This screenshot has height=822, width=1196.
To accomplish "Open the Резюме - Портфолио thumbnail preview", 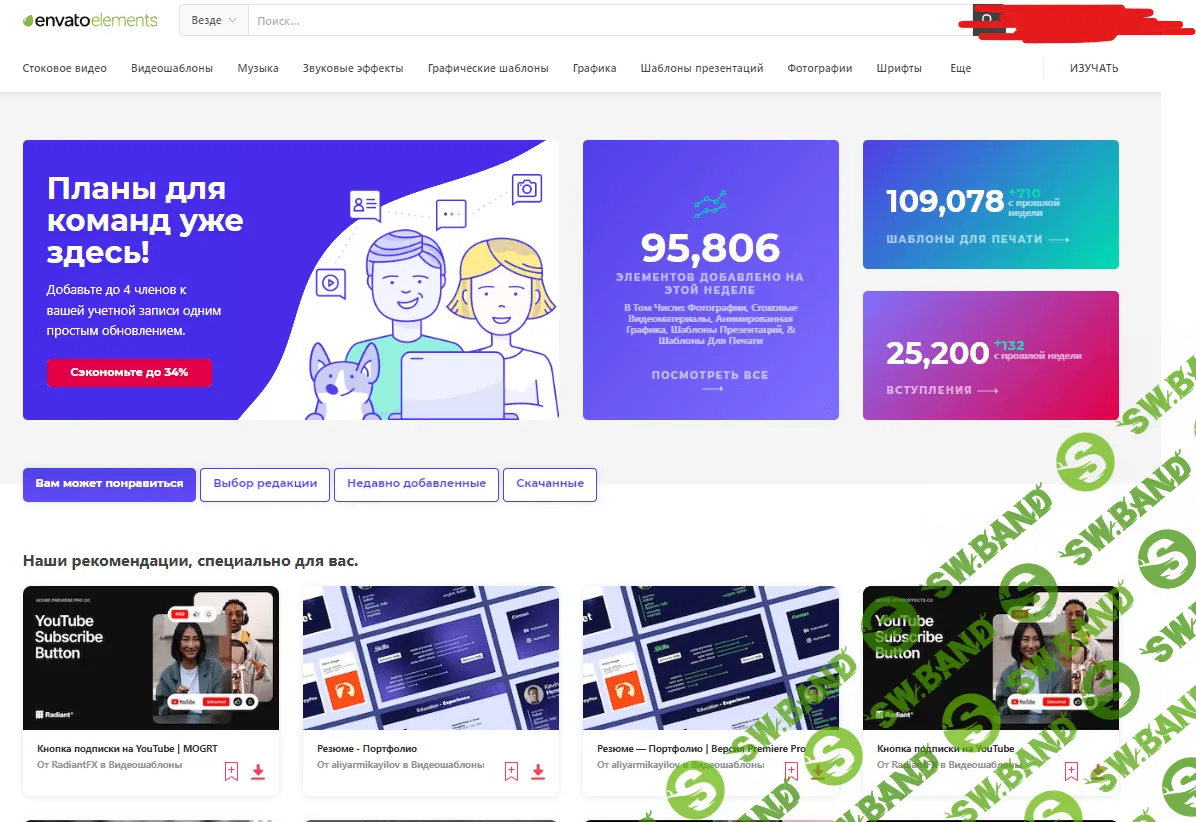I will coord(431,657).
